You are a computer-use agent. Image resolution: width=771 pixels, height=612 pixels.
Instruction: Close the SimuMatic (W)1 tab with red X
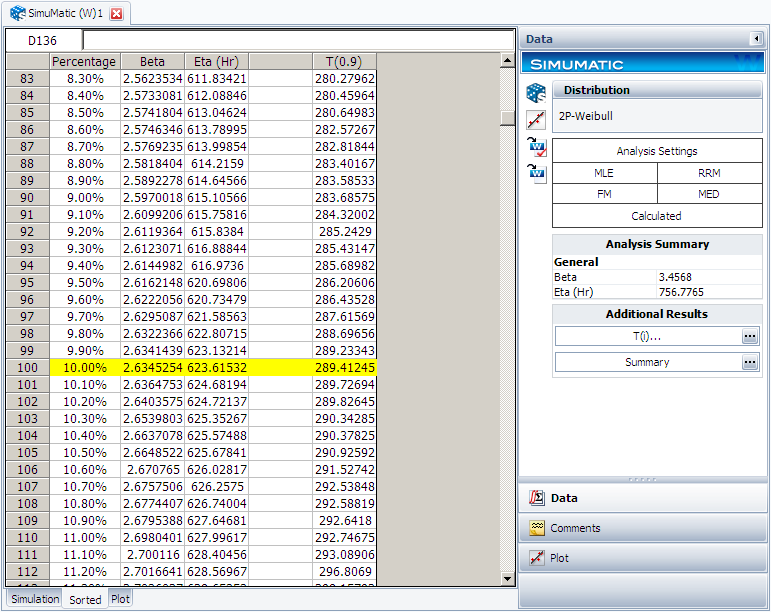tap(116, 13)
